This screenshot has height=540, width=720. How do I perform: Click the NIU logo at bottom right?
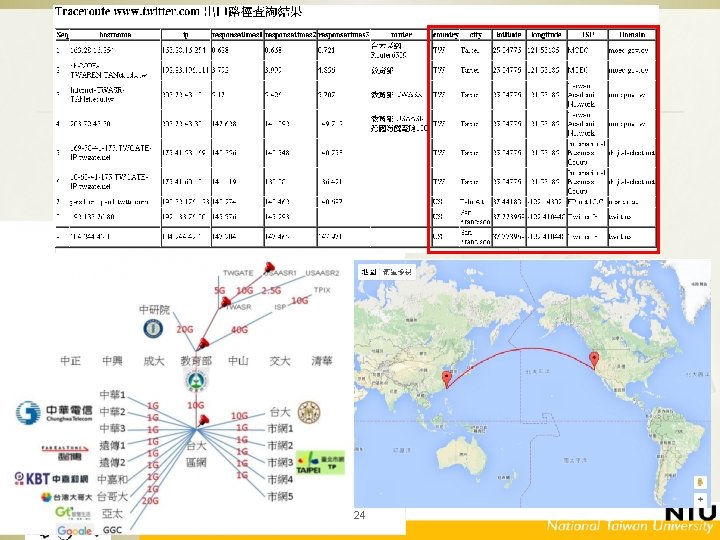point(691,513)
